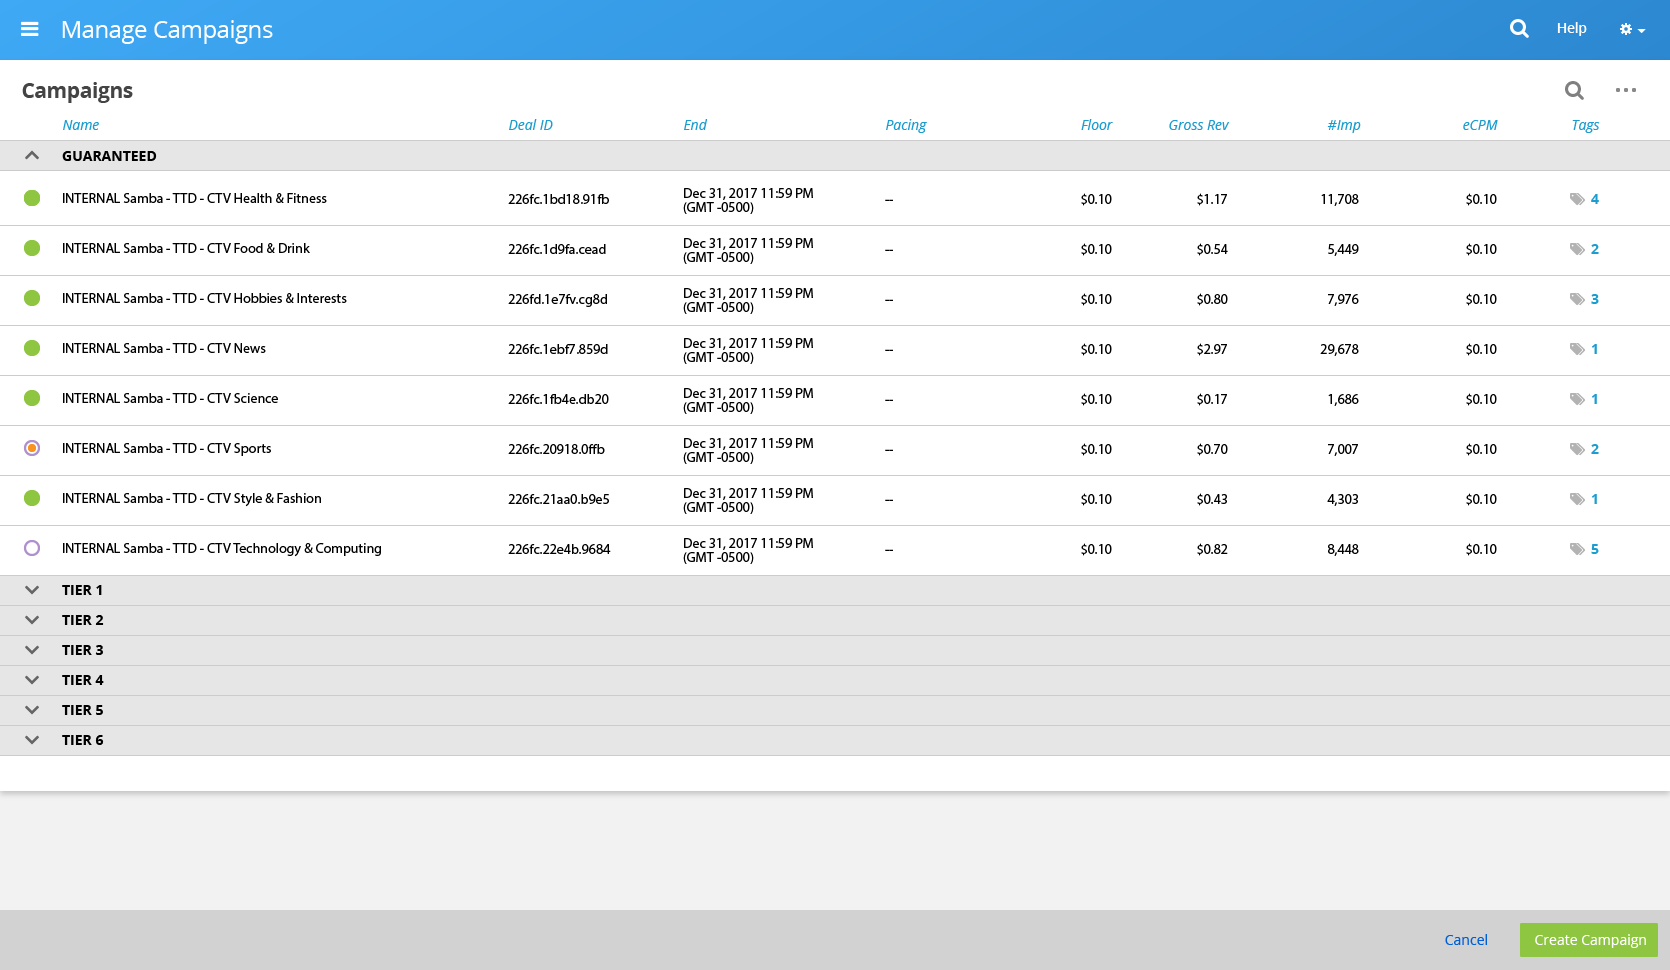The image size is (1670, 970).
Task: Expand the TIER 1 section
Action: [x=32, y=590]
